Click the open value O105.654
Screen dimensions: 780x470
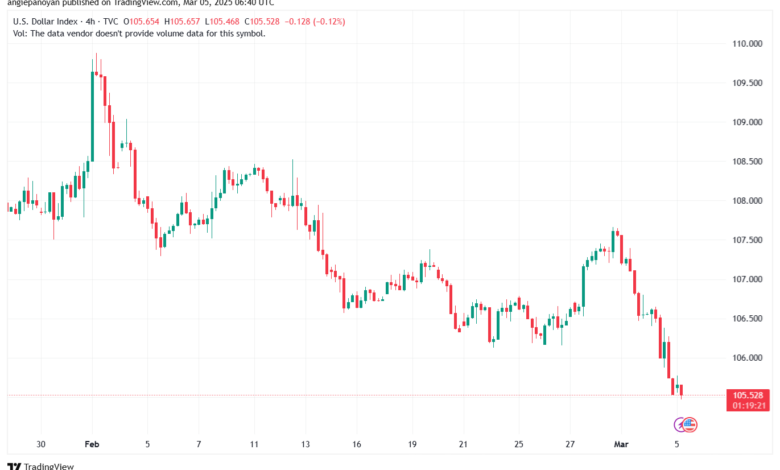tap(141, 21)
